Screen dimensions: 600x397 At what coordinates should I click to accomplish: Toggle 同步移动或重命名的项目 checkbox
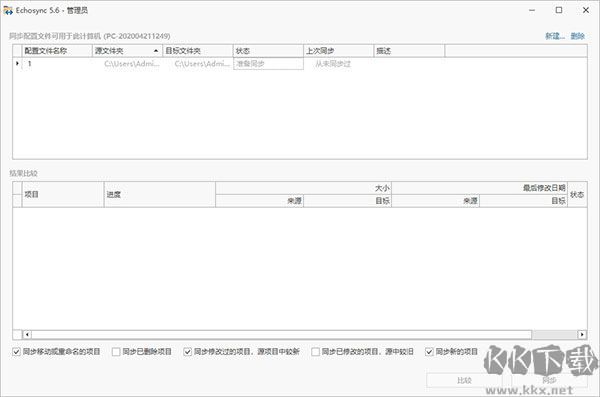(16, 351)
